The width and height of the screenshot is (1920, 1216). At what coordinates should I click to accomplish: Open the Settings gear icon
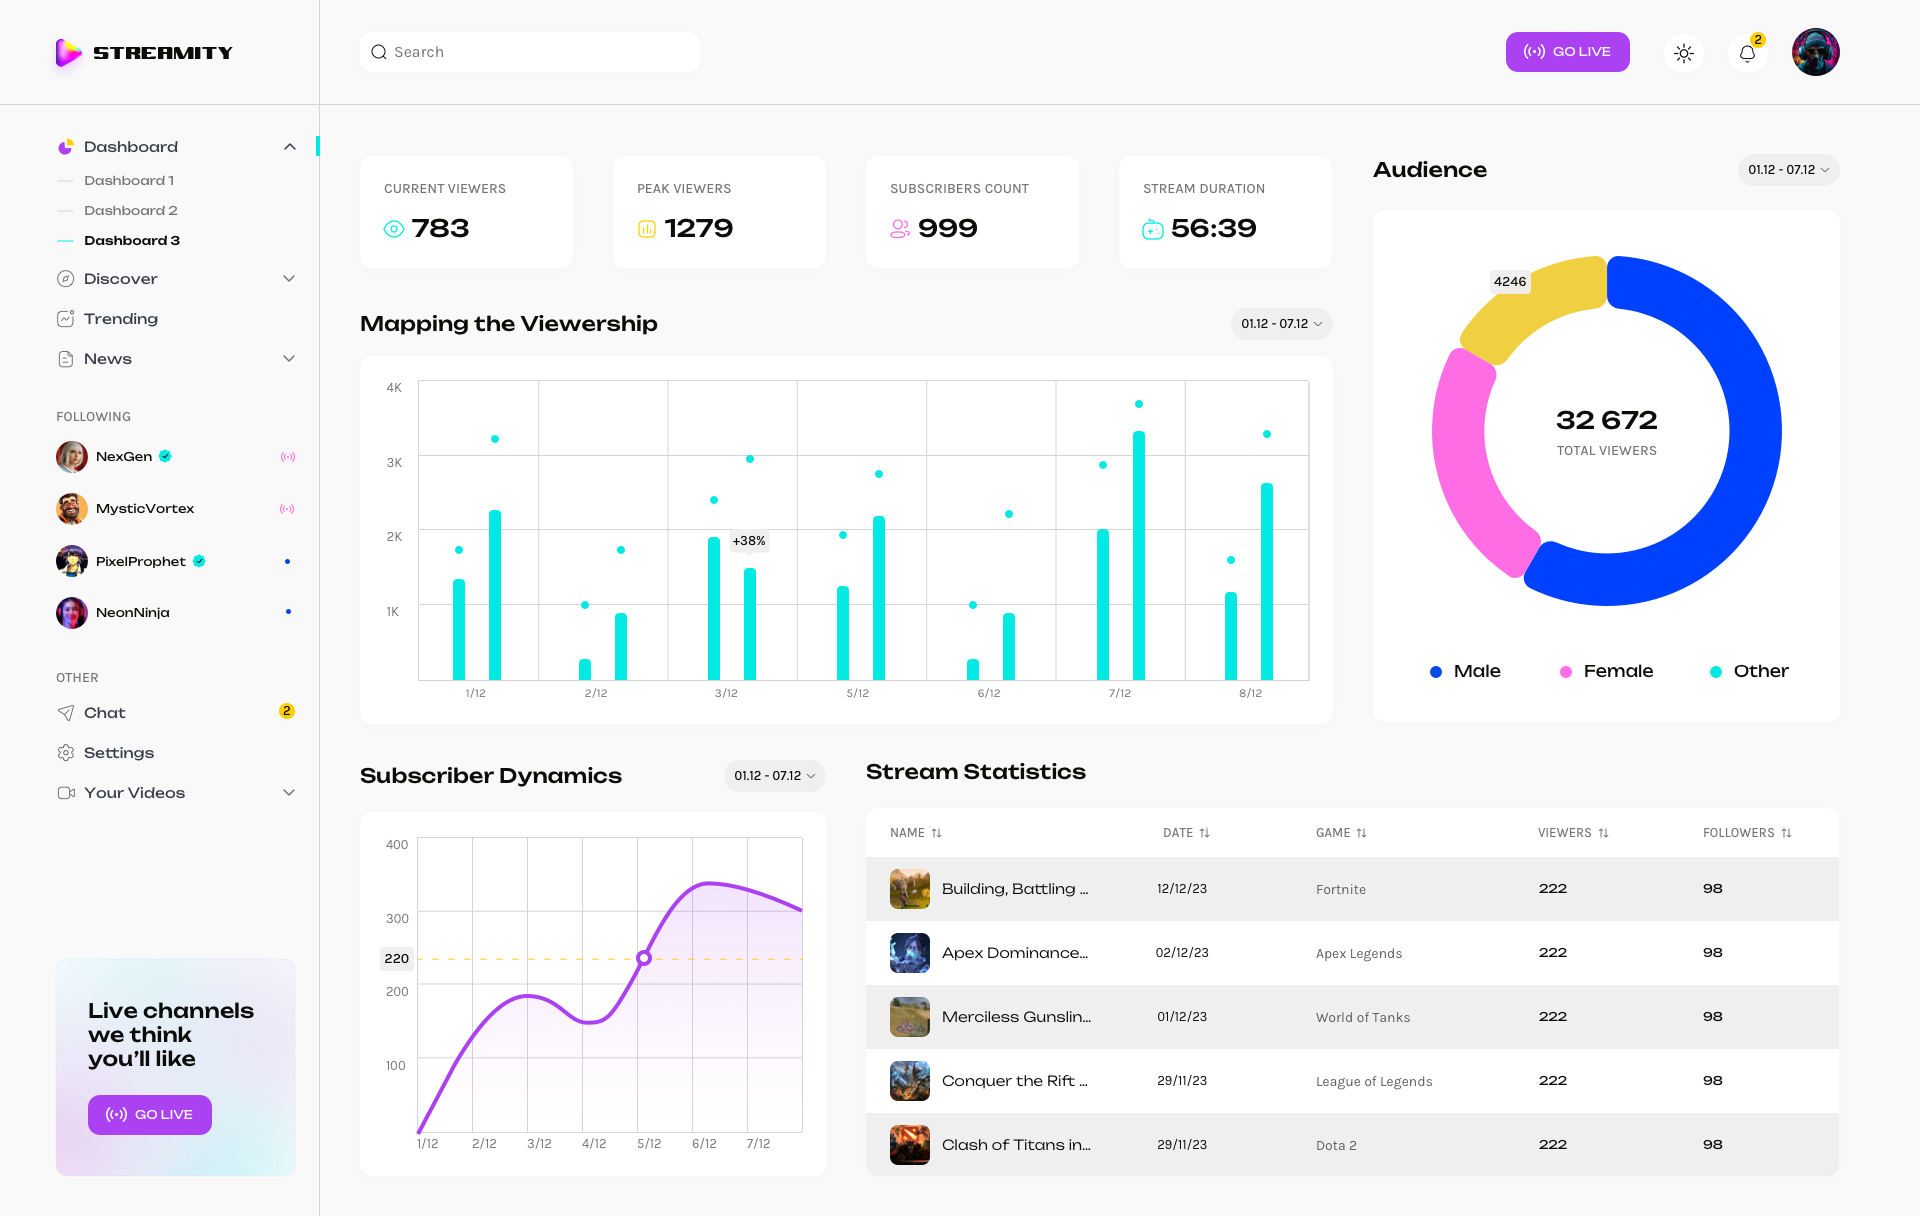(x=65, y=752)
